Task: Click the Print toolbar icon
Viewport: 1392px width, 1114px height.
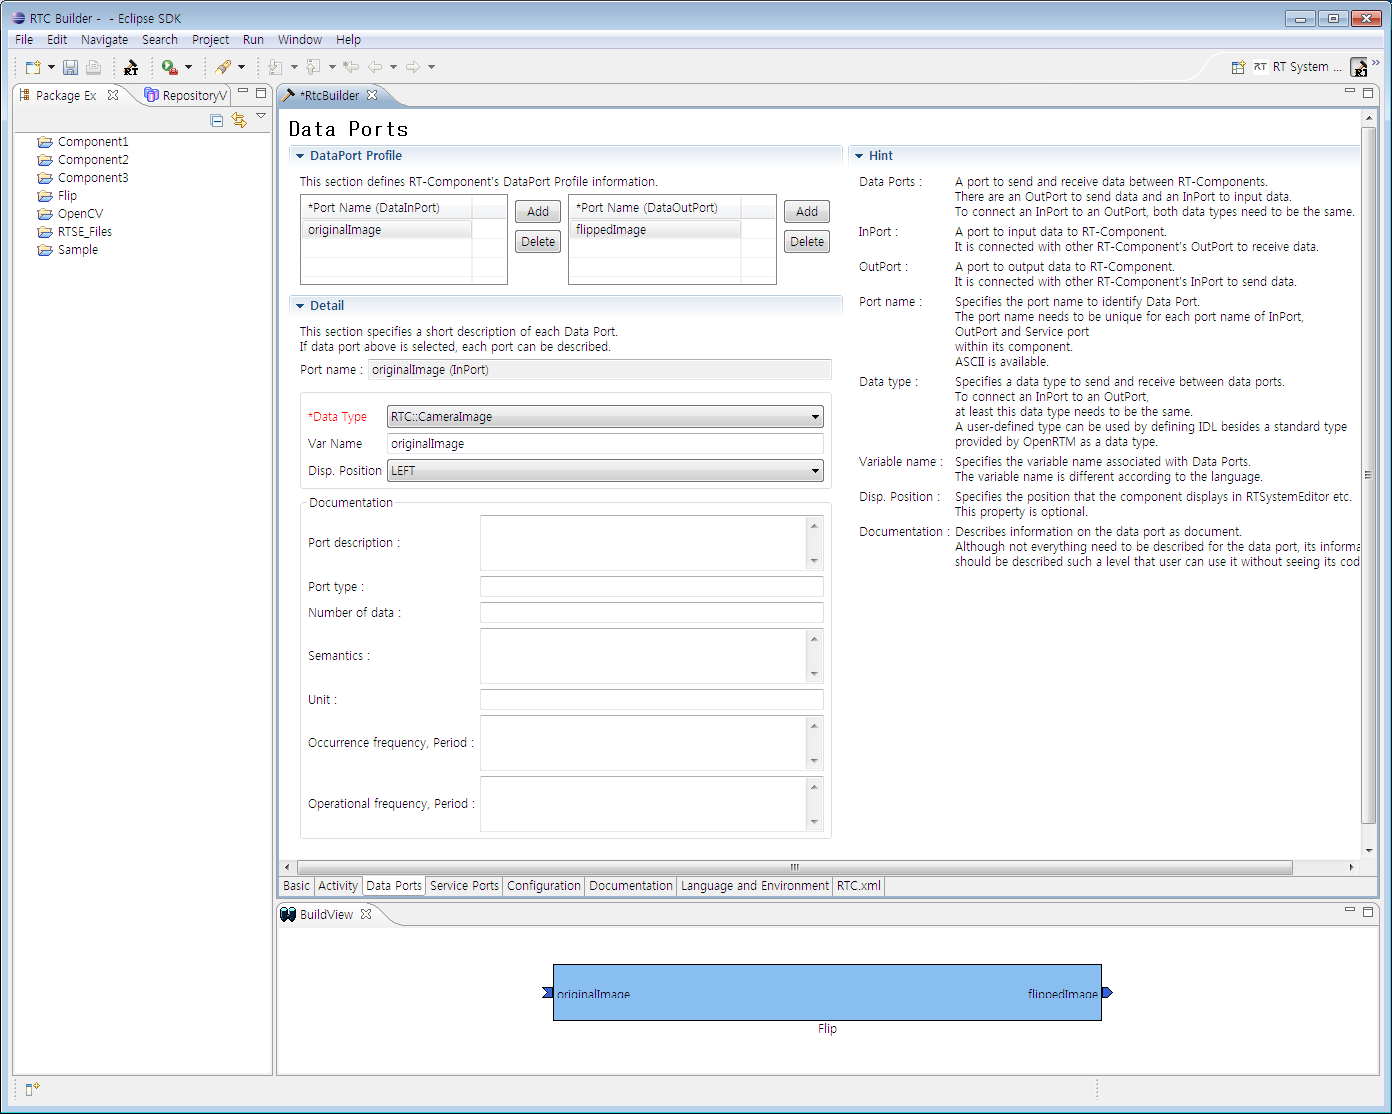Action: click(93, 67)
